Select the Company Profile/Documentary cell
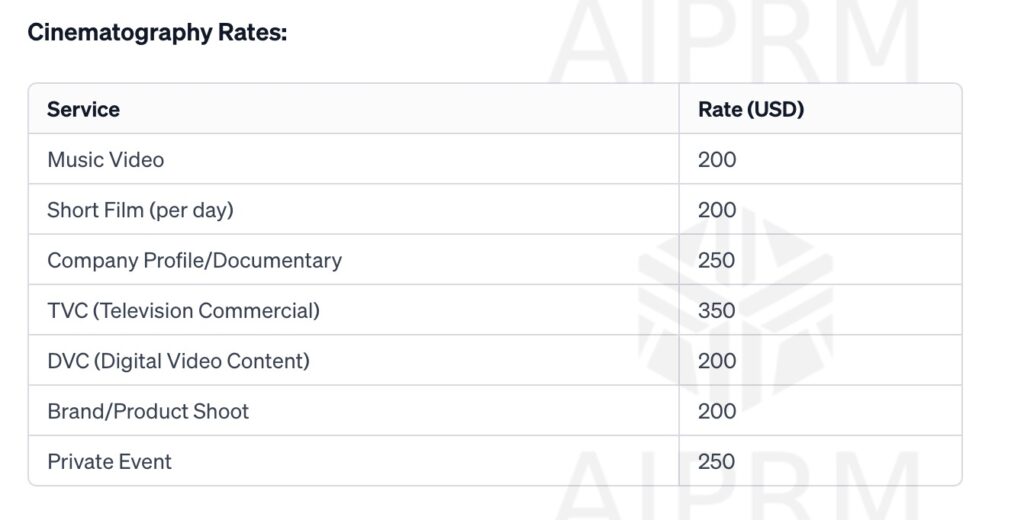This screenshot has width=1024, height=520. coord(194,260)
